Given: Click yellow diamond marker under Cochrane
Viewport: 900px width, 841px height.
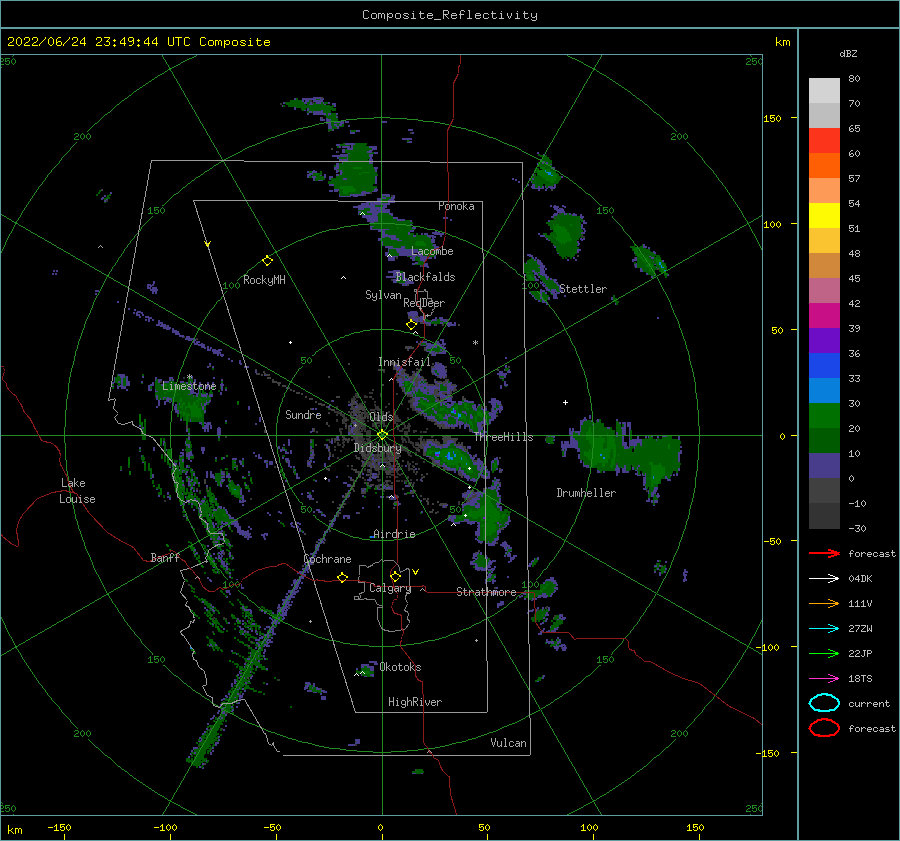Looking at the screenshot, I should coord(342,578).
